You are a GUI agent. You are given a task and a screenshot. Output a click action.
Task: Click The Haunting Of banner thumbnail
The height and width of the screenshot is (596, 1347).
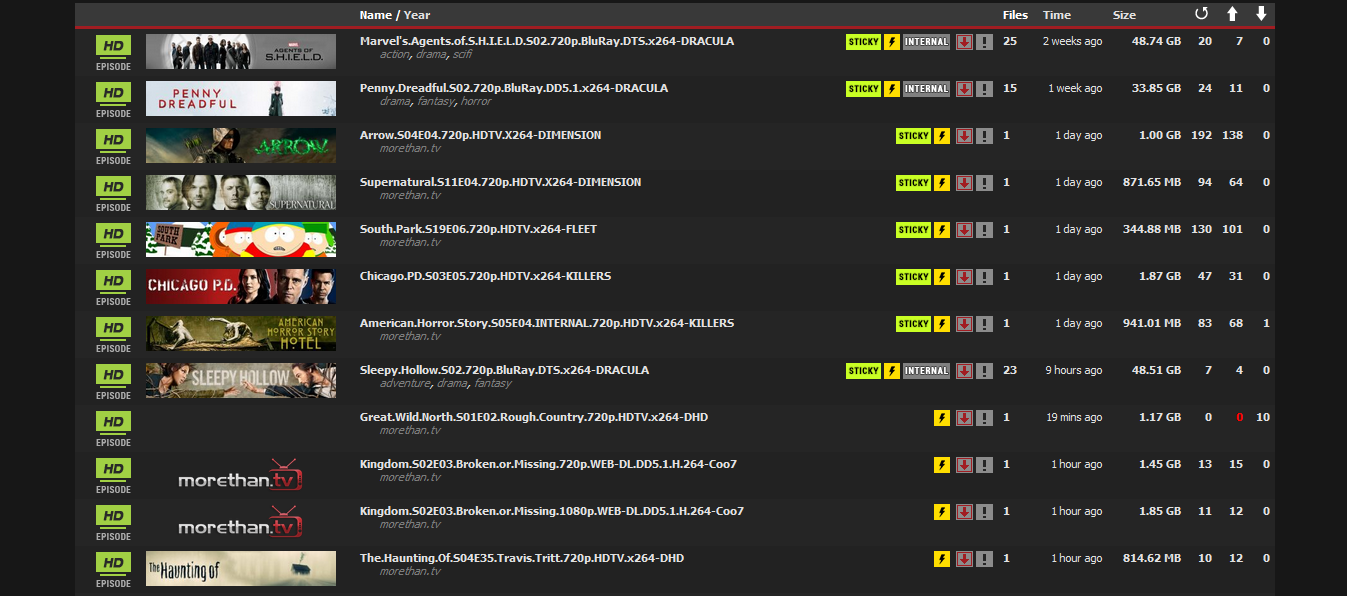pyautogui.click(x=241, y=569)
